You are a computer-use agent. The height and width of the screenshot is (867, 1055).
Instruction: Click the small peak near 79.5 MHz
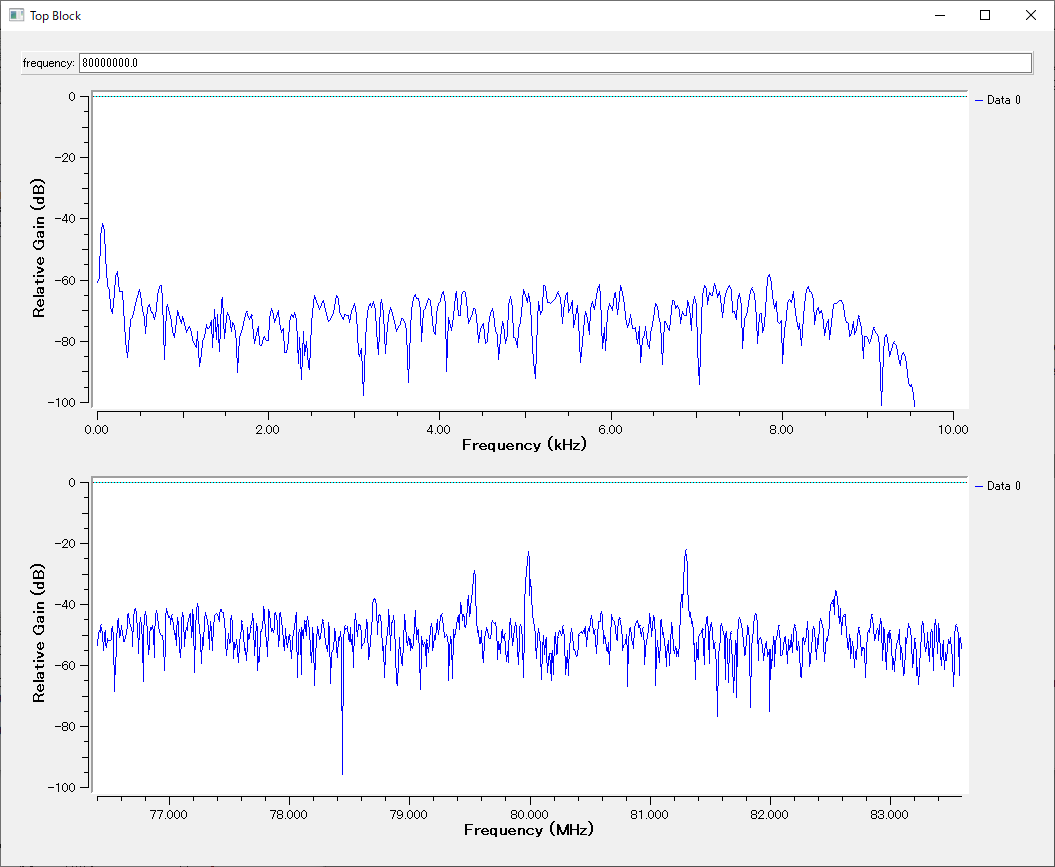point(474,572)
